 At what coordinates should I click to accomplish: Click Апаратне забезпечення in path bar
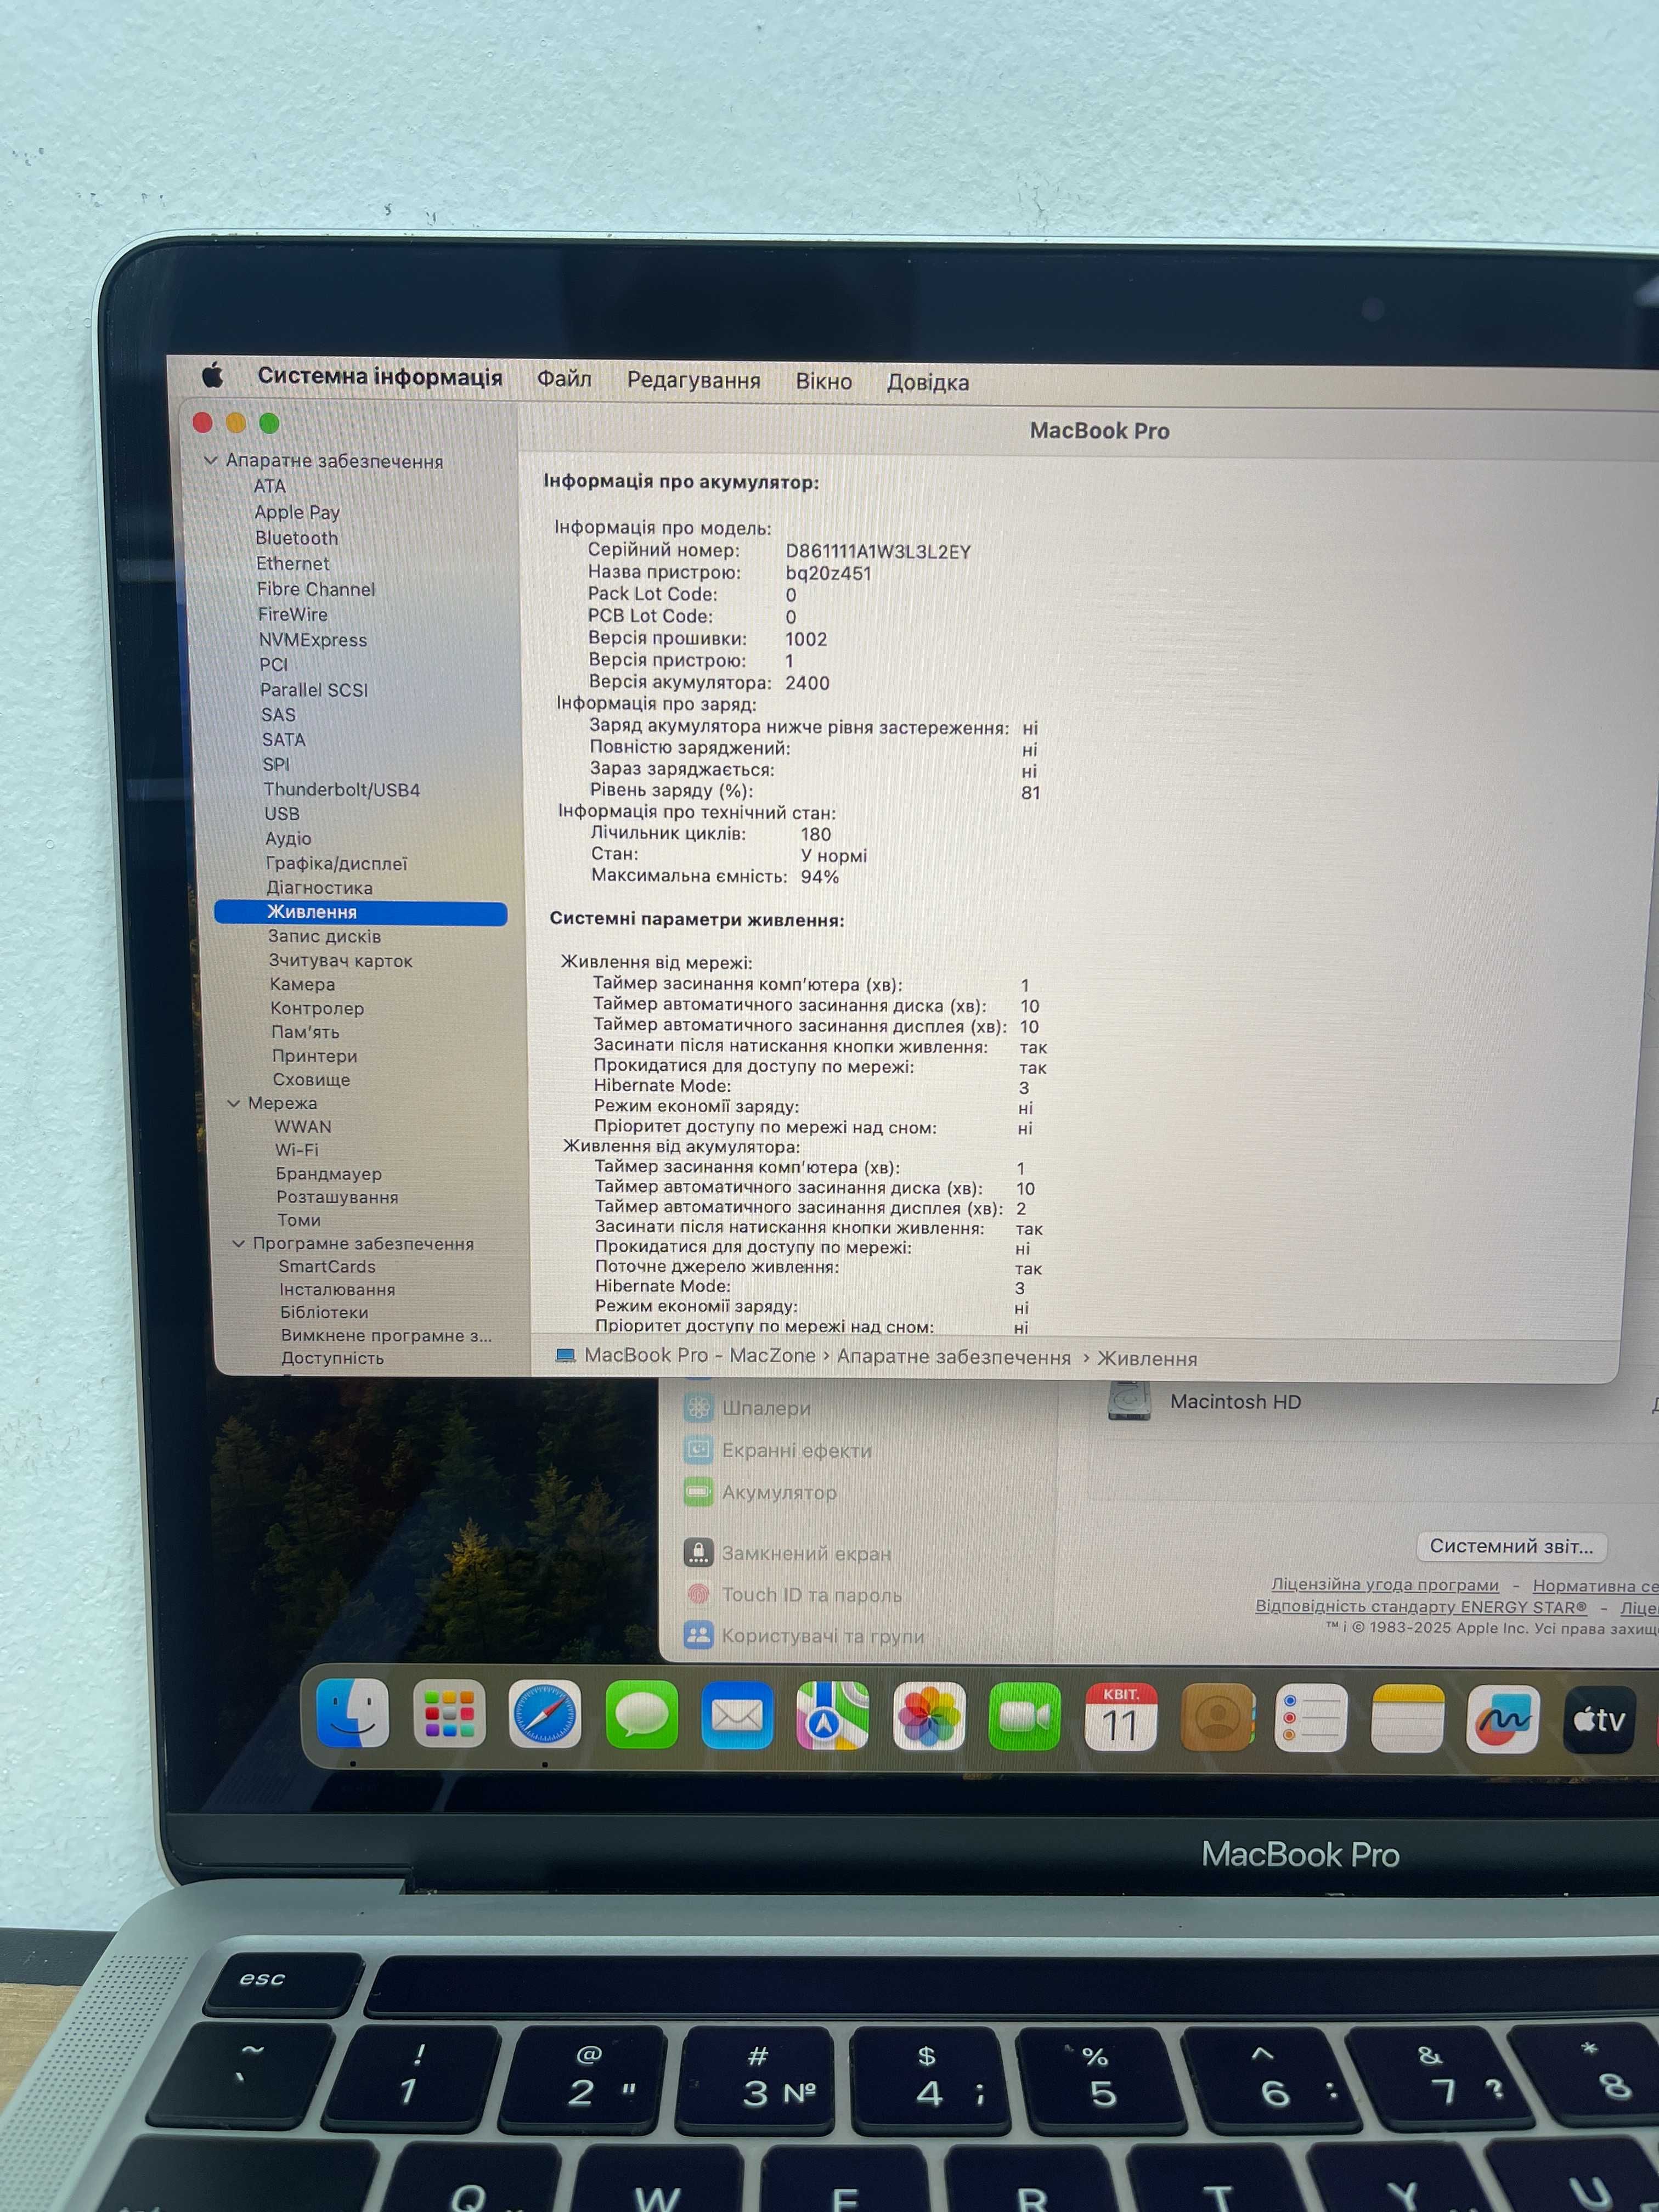click(953, 1357)
